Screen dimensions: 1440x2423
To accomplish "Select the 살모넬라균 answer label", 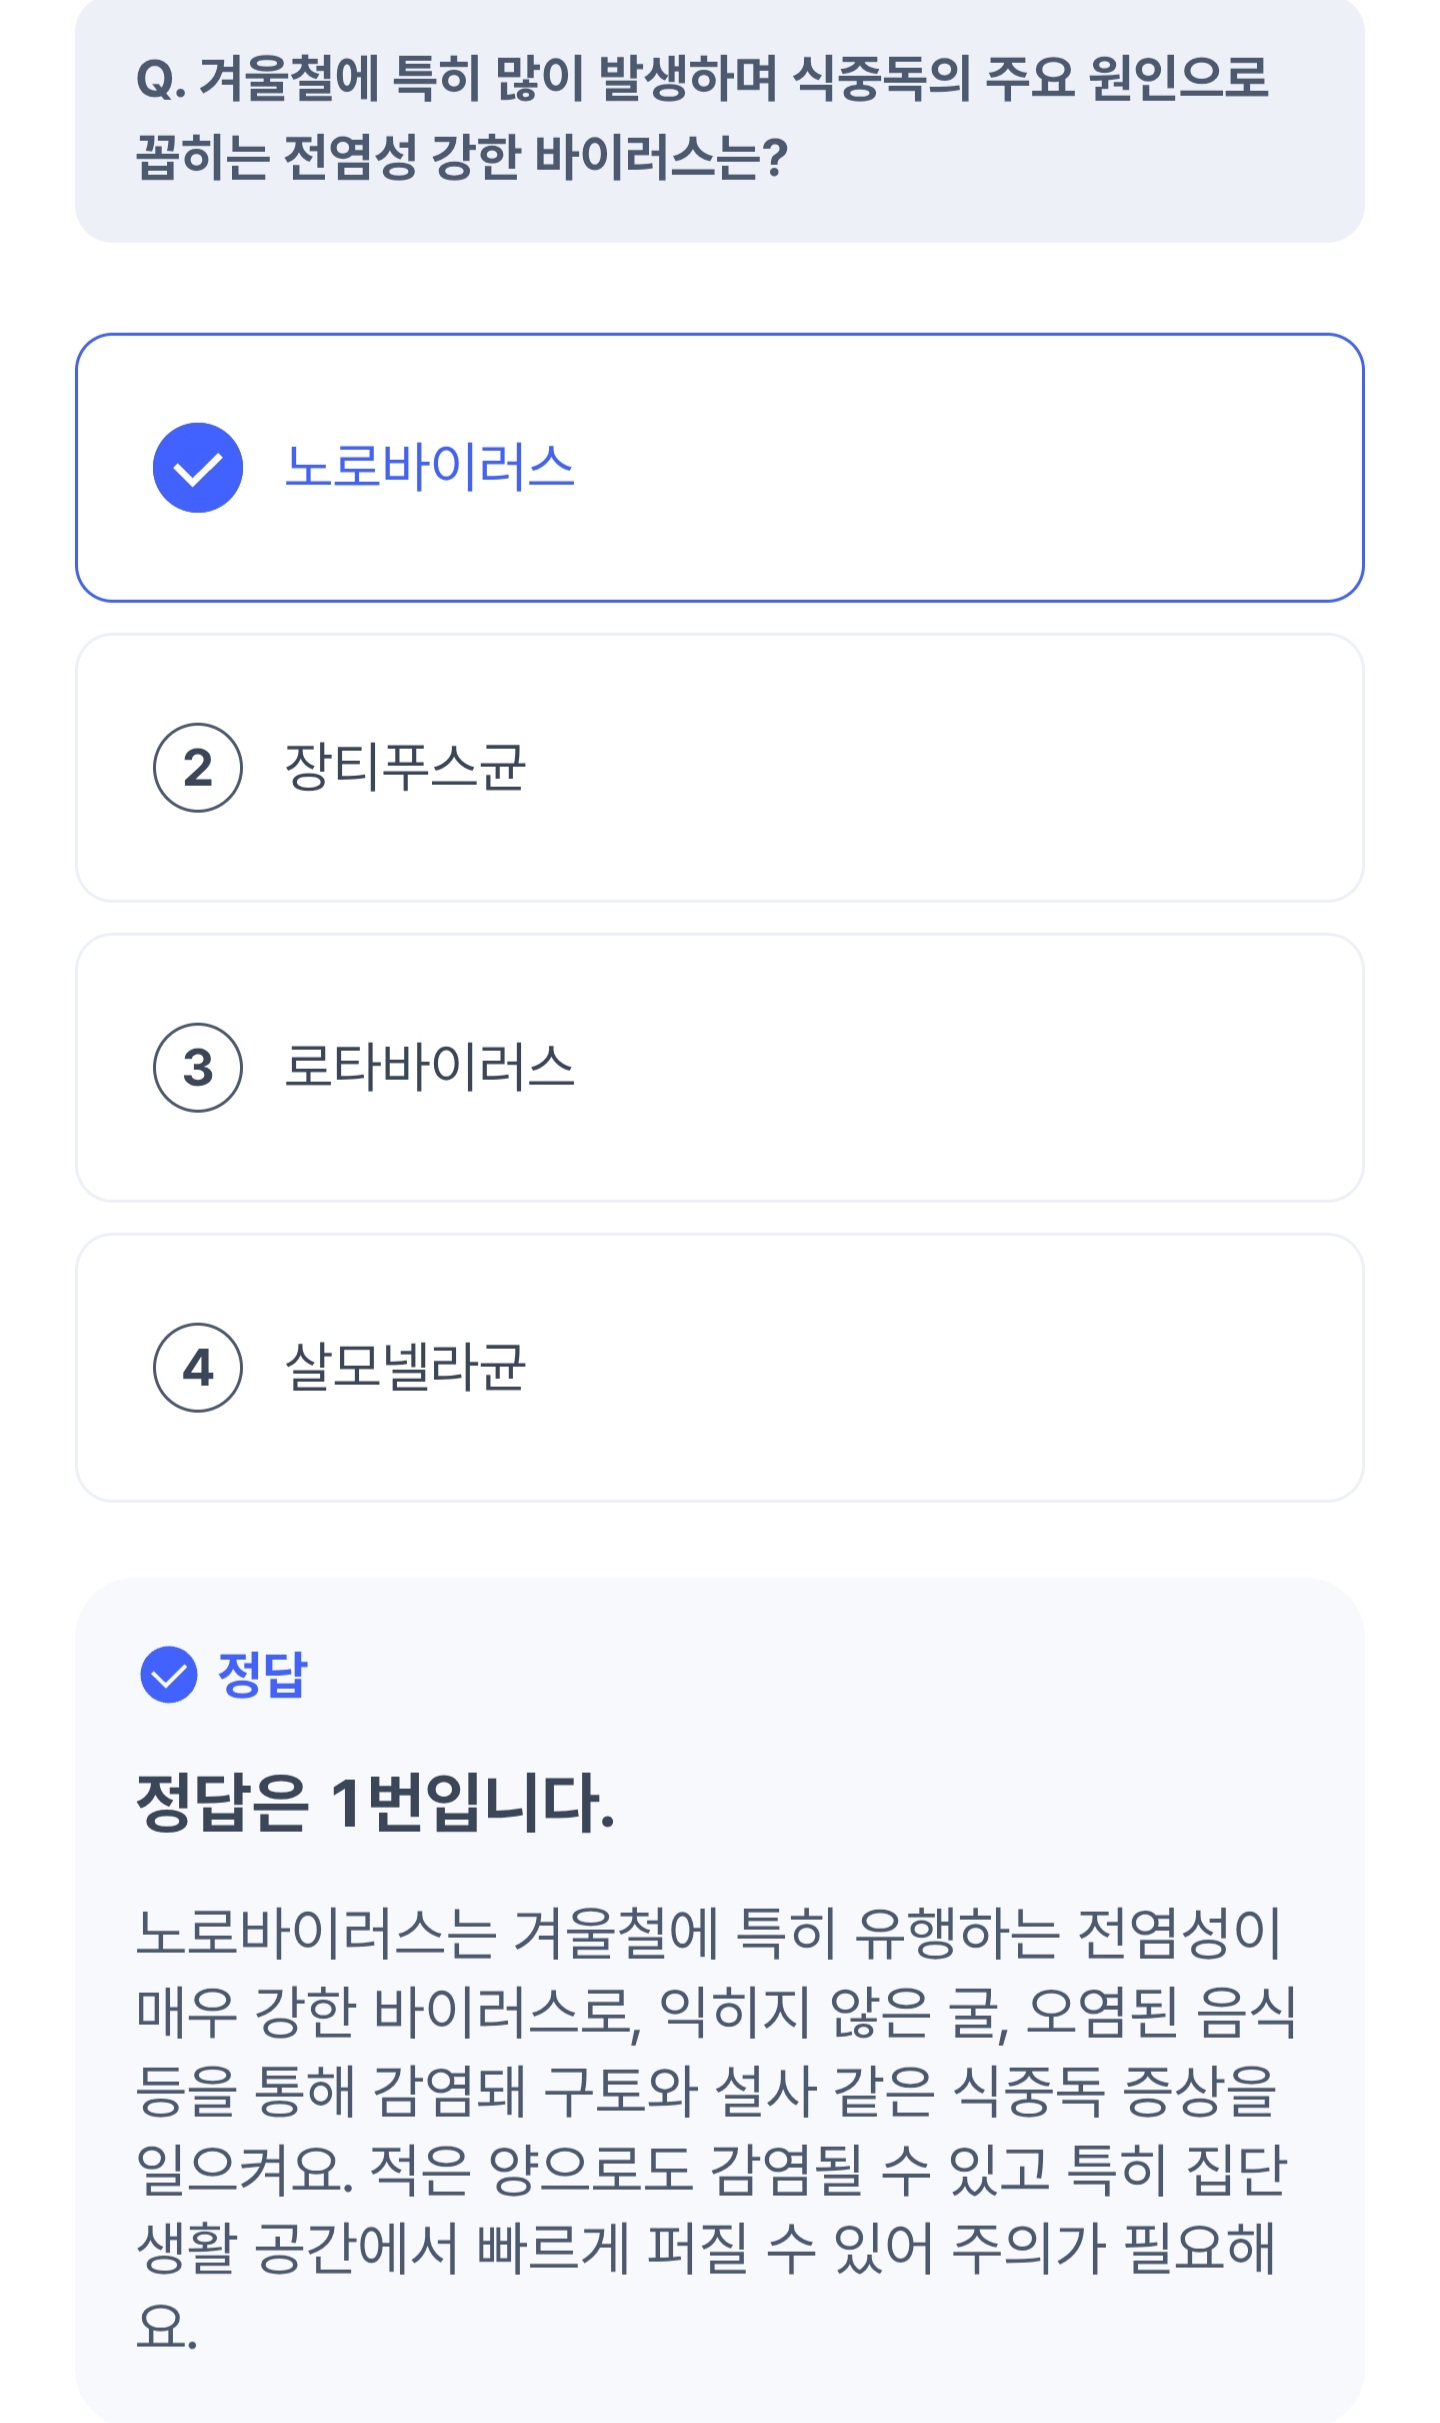I will point(405,1368).
